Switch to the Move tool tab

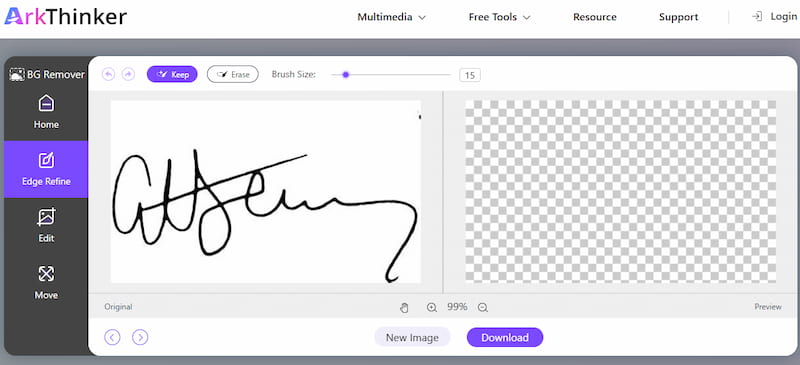(x=46, y=282)
